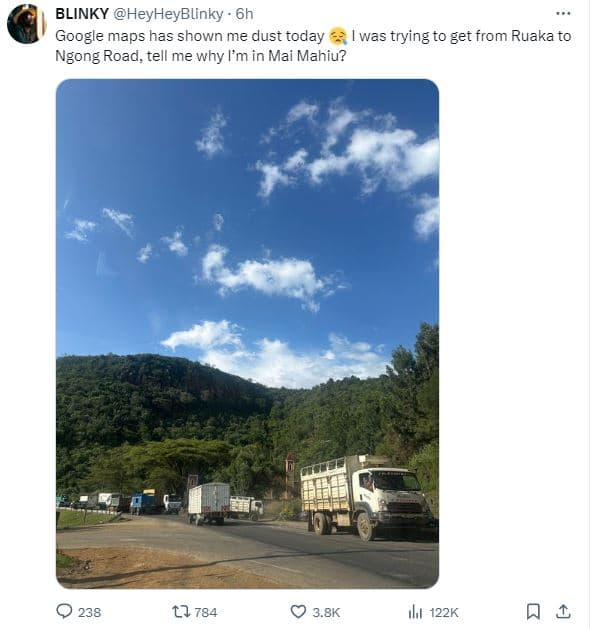Toggle the heart like icon
Viewport: 607px width, 629px height.
click(x=298, y=611)
